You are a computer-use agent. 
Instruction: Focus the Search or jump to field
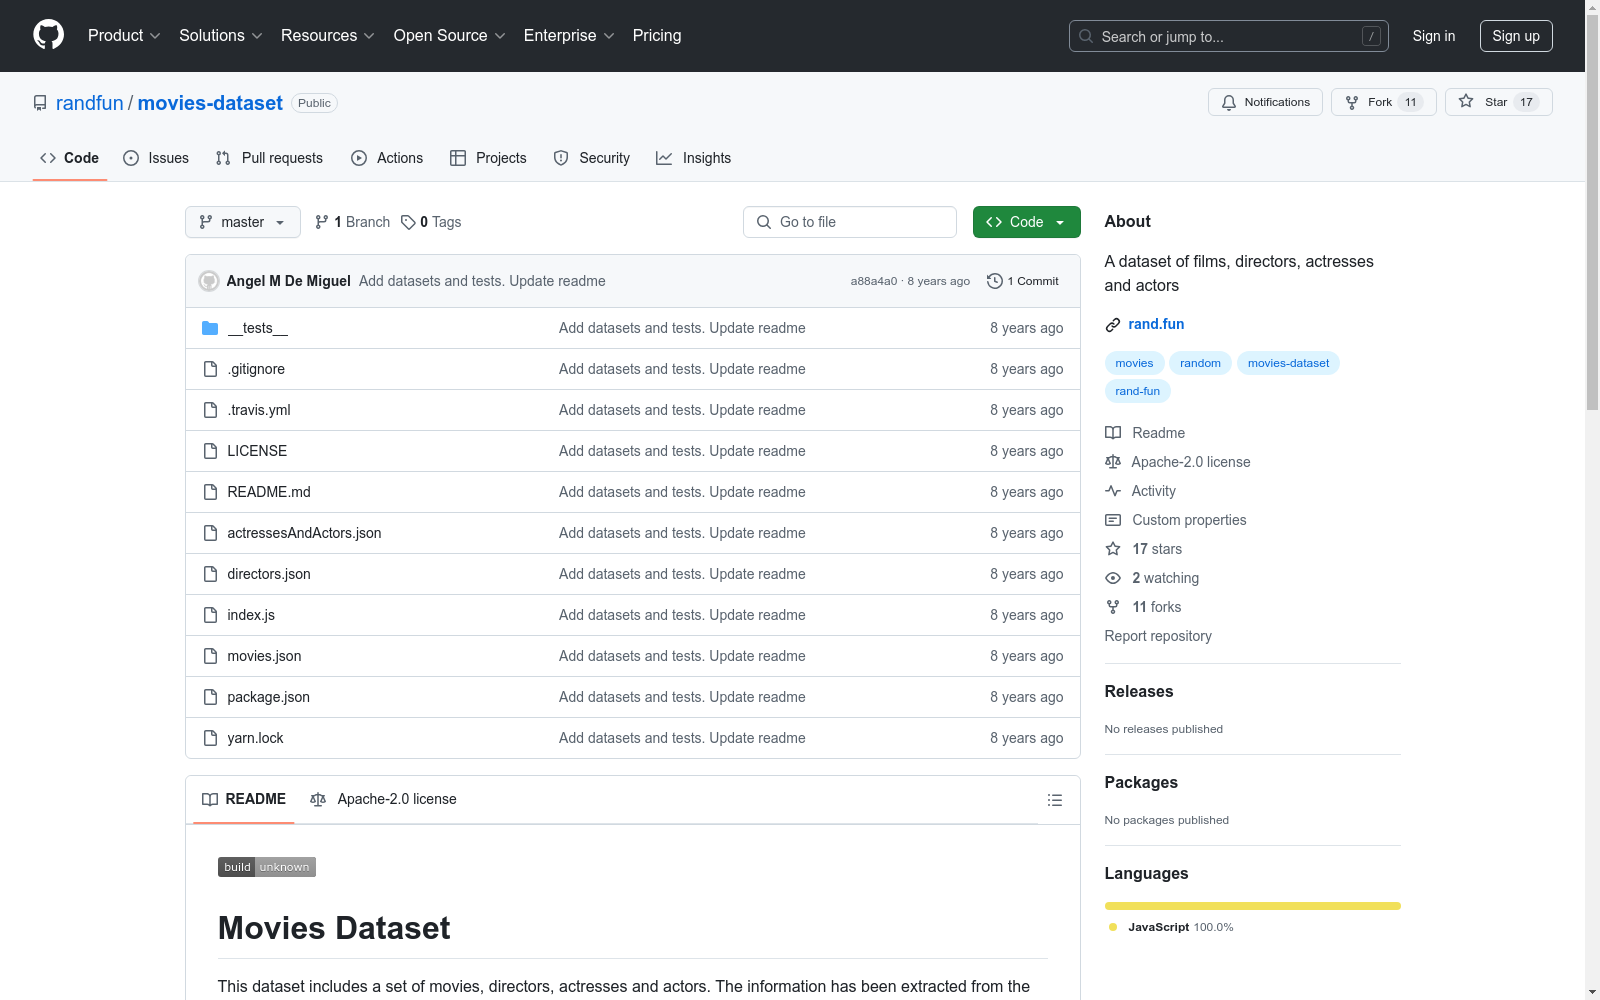tap(1229, 36)
